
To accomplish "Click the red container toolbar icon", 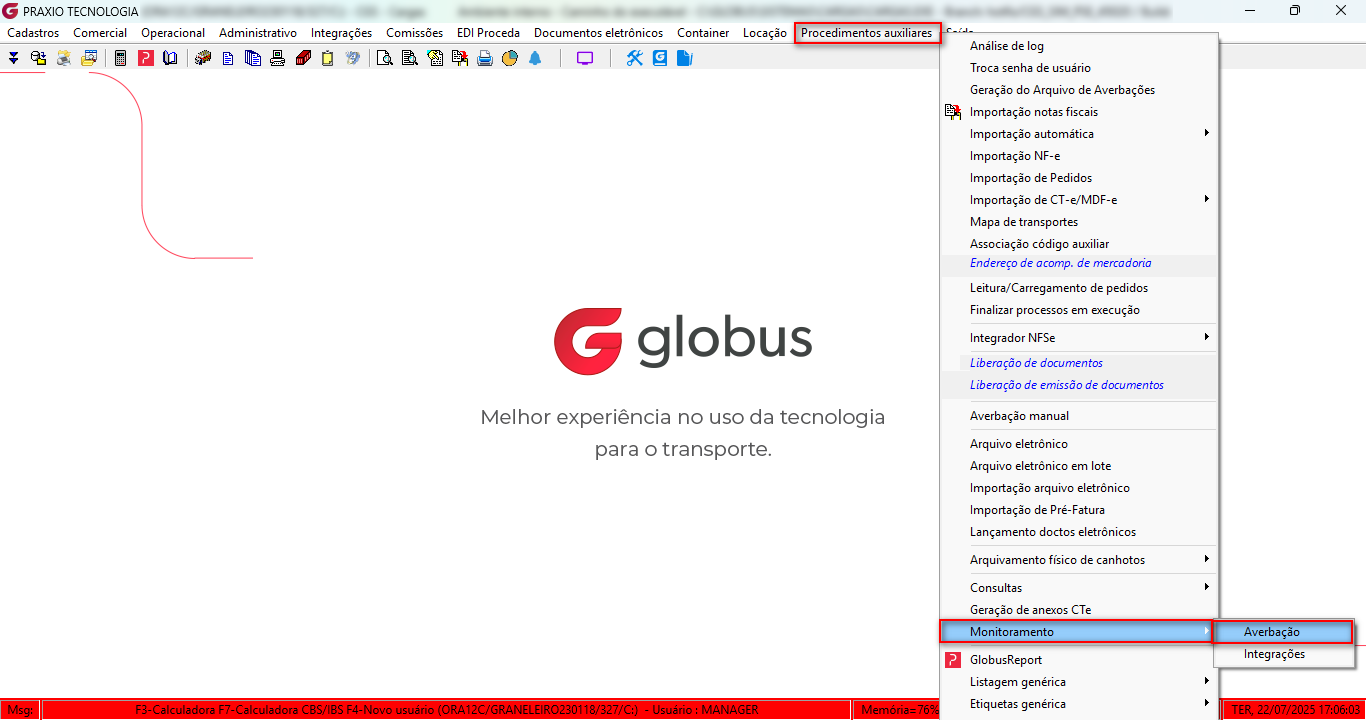I will click(303, 58).
